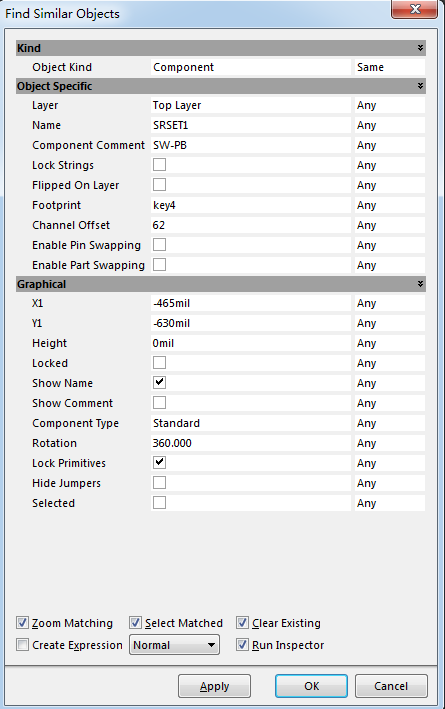Set Component Type match criterion Any
Viewport: 445px width, 709px height.
tap(389, 423)
